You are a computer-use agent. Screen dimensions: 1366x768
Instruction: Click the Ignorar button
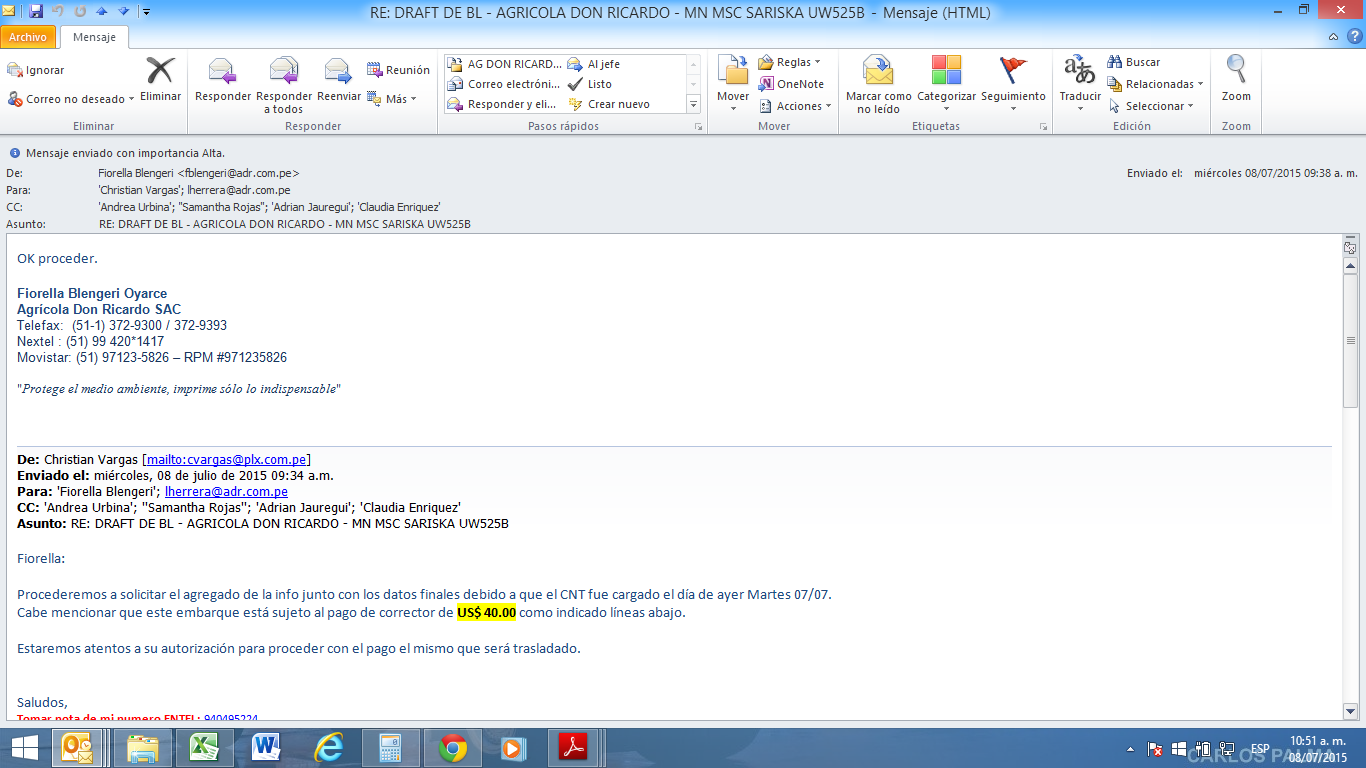(36, 70)
